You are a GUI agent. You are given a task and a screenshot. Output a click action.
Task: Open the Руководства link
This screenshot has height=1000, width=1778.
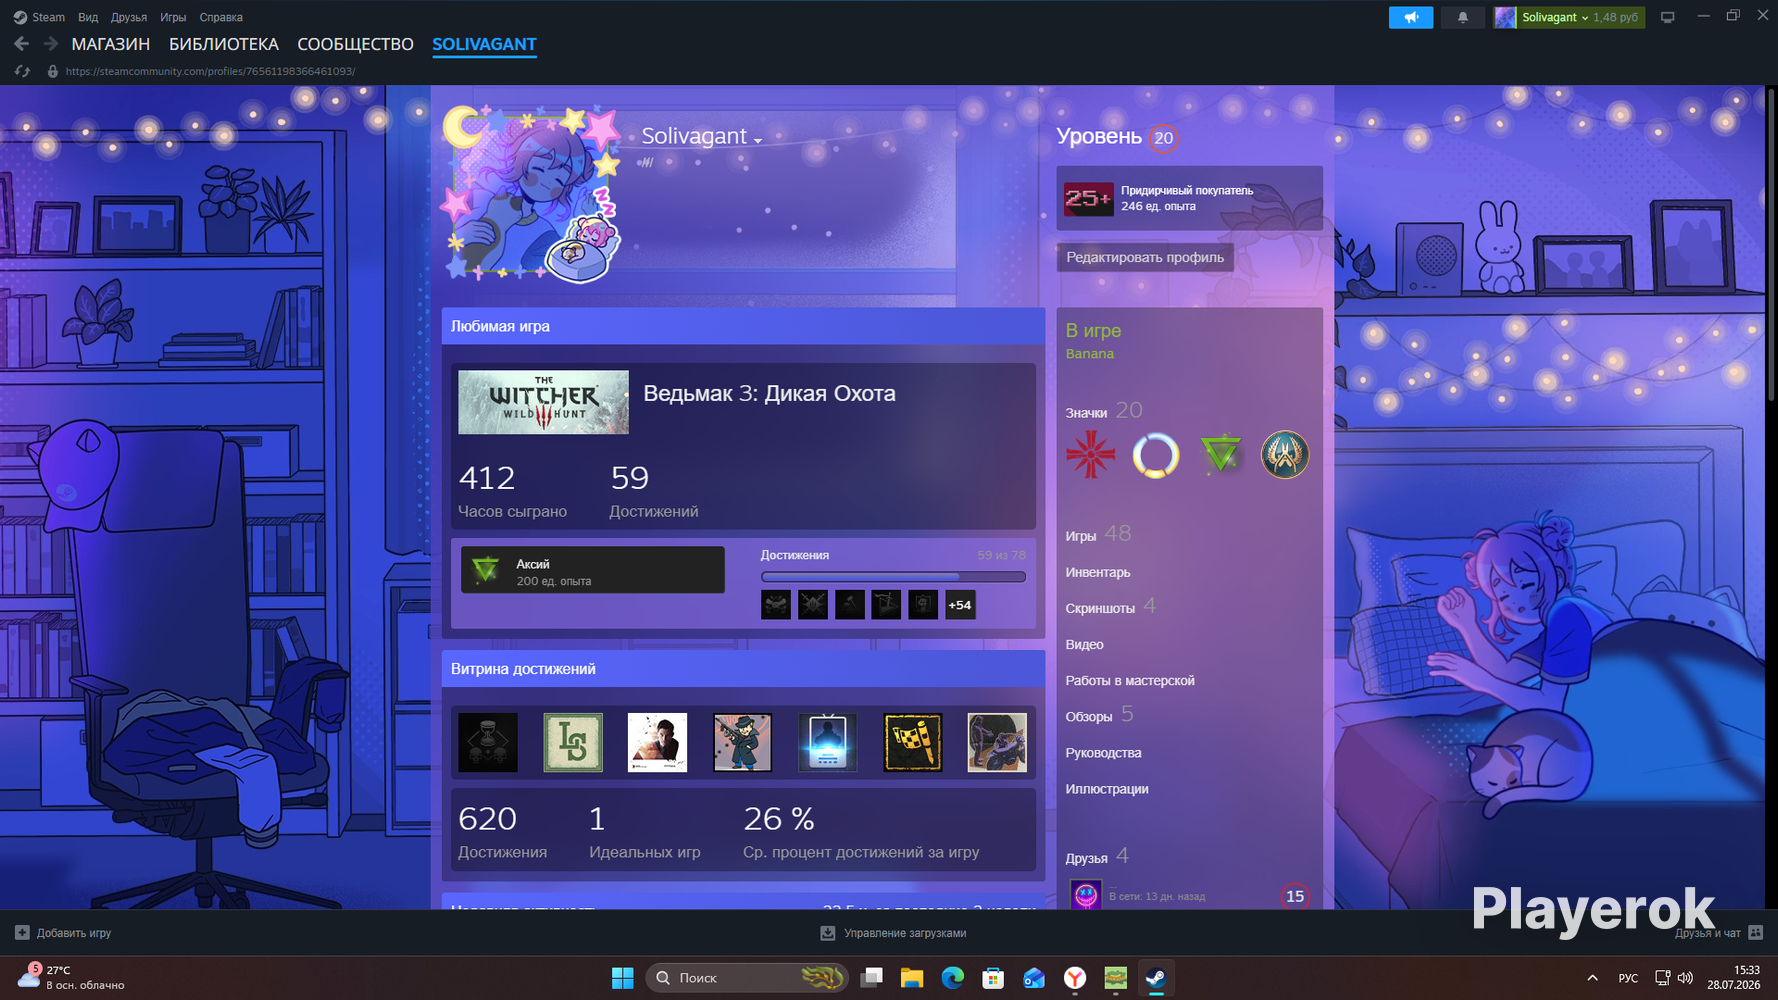tap(1103, 752)
